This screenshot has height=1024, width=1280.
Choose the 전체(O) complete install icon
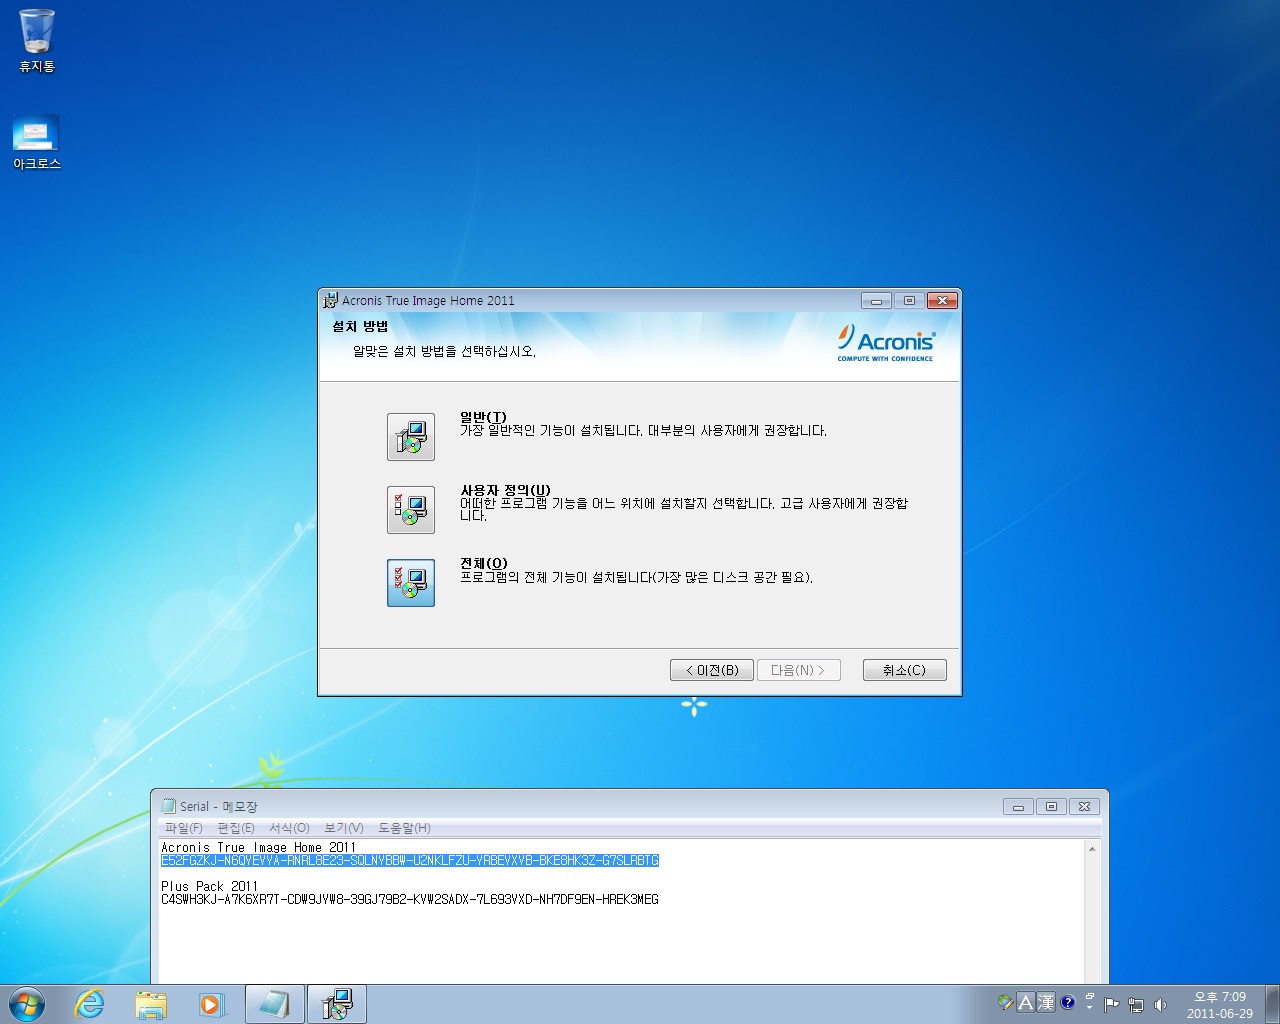(x=411, y=583)
